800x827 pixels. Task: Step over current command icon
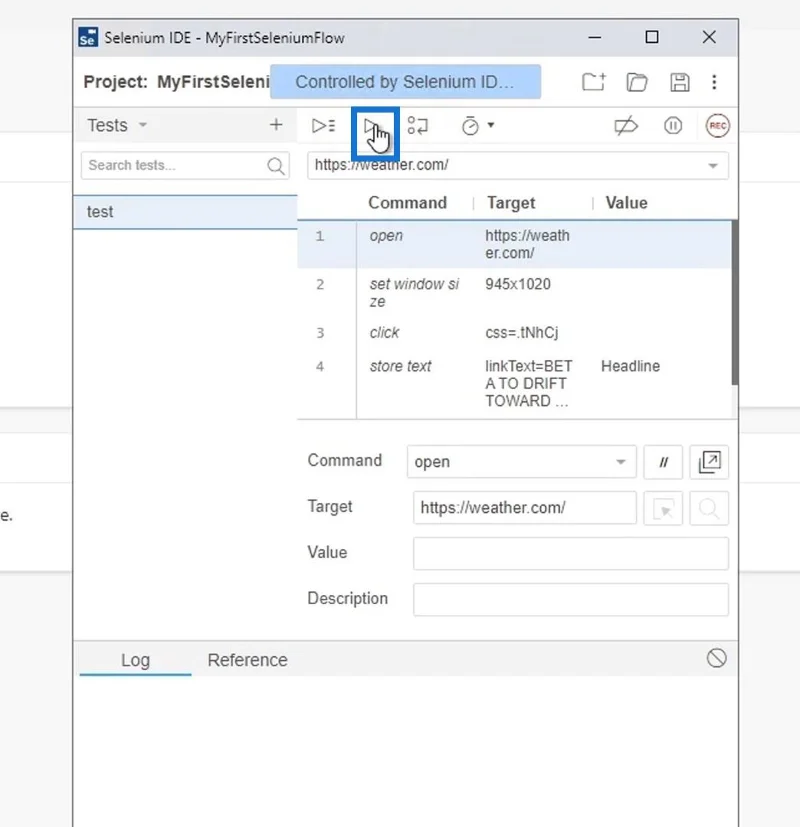coord(418,126)
